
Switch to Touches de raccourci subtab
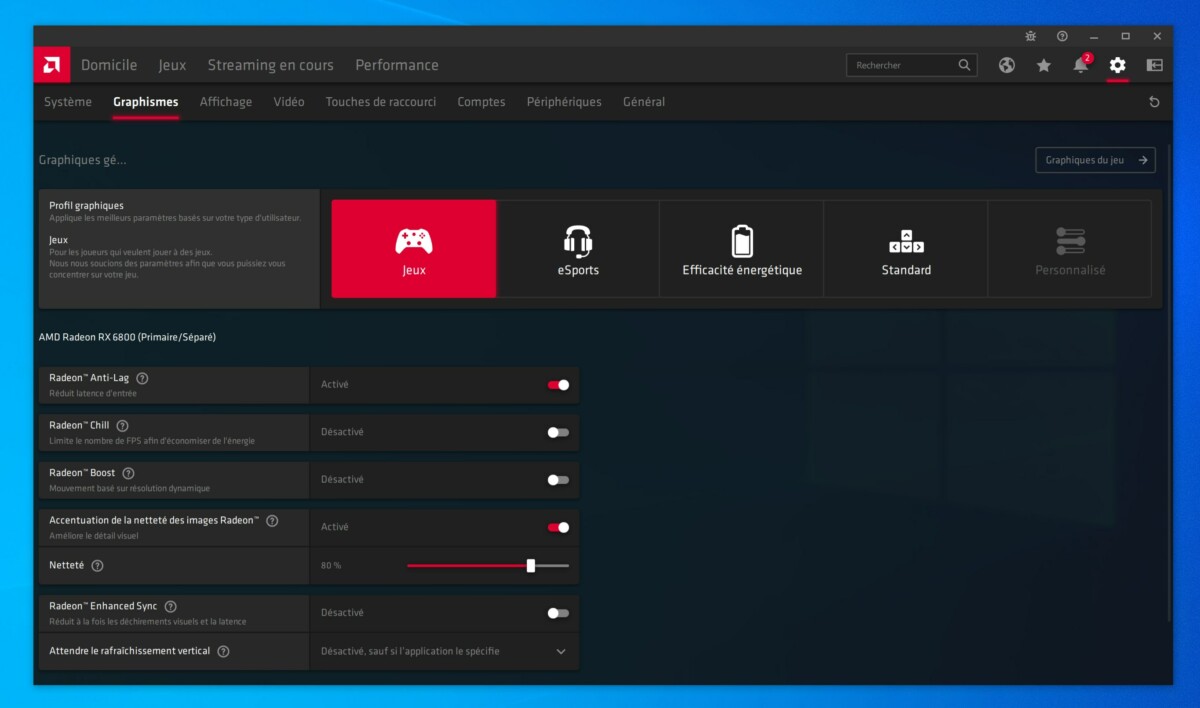coord(381,102)
